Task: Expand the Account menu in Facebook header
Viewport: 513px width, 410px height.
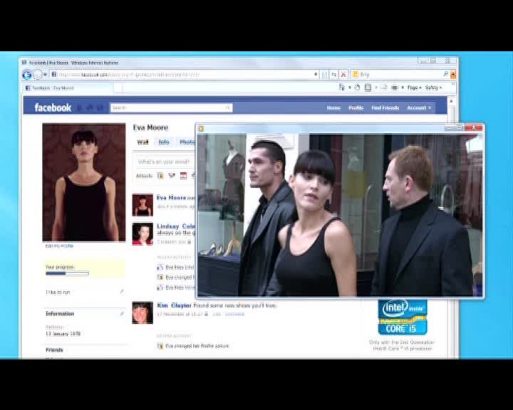Action: tap(419, 108)
